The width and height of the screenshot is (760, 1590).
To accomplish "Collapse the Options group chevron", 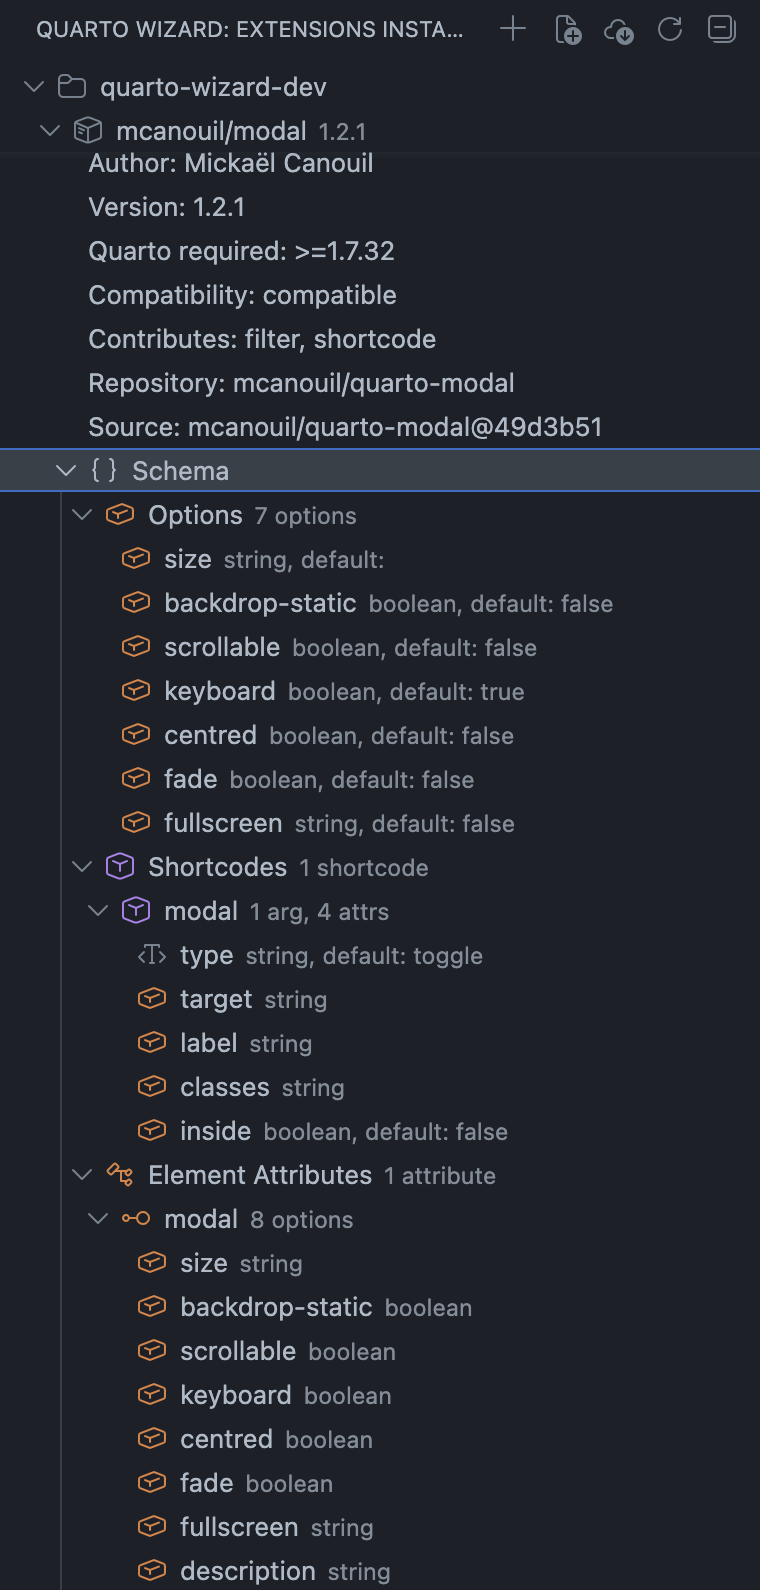I will (81, 514).
